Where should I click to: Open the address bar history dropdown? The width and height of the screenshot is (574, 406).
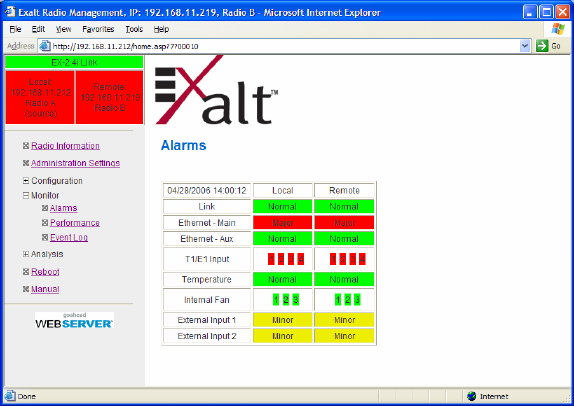[525, 46]
